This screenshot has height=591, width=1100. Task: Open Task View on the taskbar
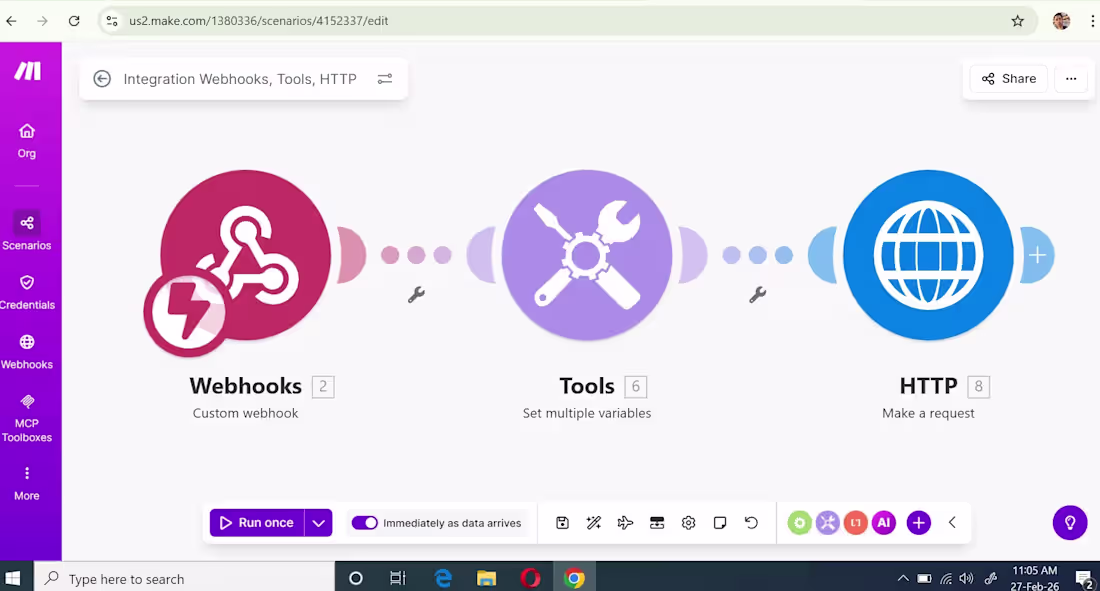point(398,578)
